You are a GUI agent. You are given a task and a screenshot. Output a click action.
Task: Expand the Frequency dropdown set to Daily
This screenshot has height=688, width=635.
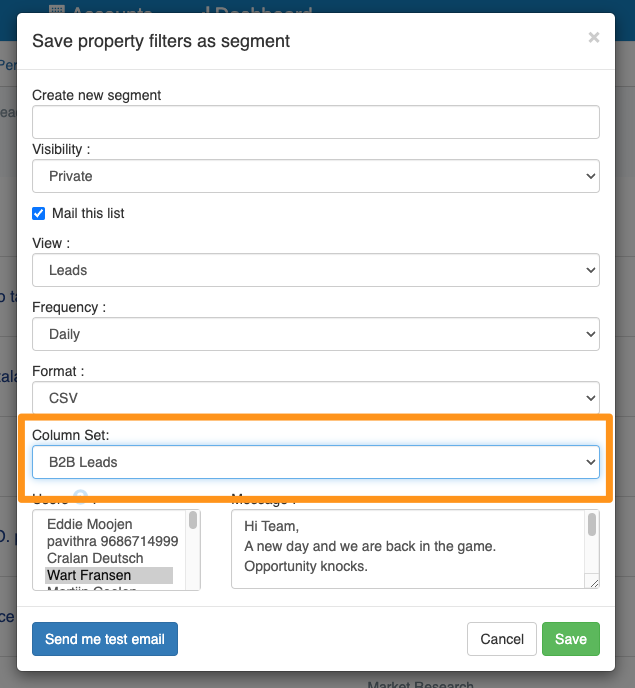[x=316, y=334]
